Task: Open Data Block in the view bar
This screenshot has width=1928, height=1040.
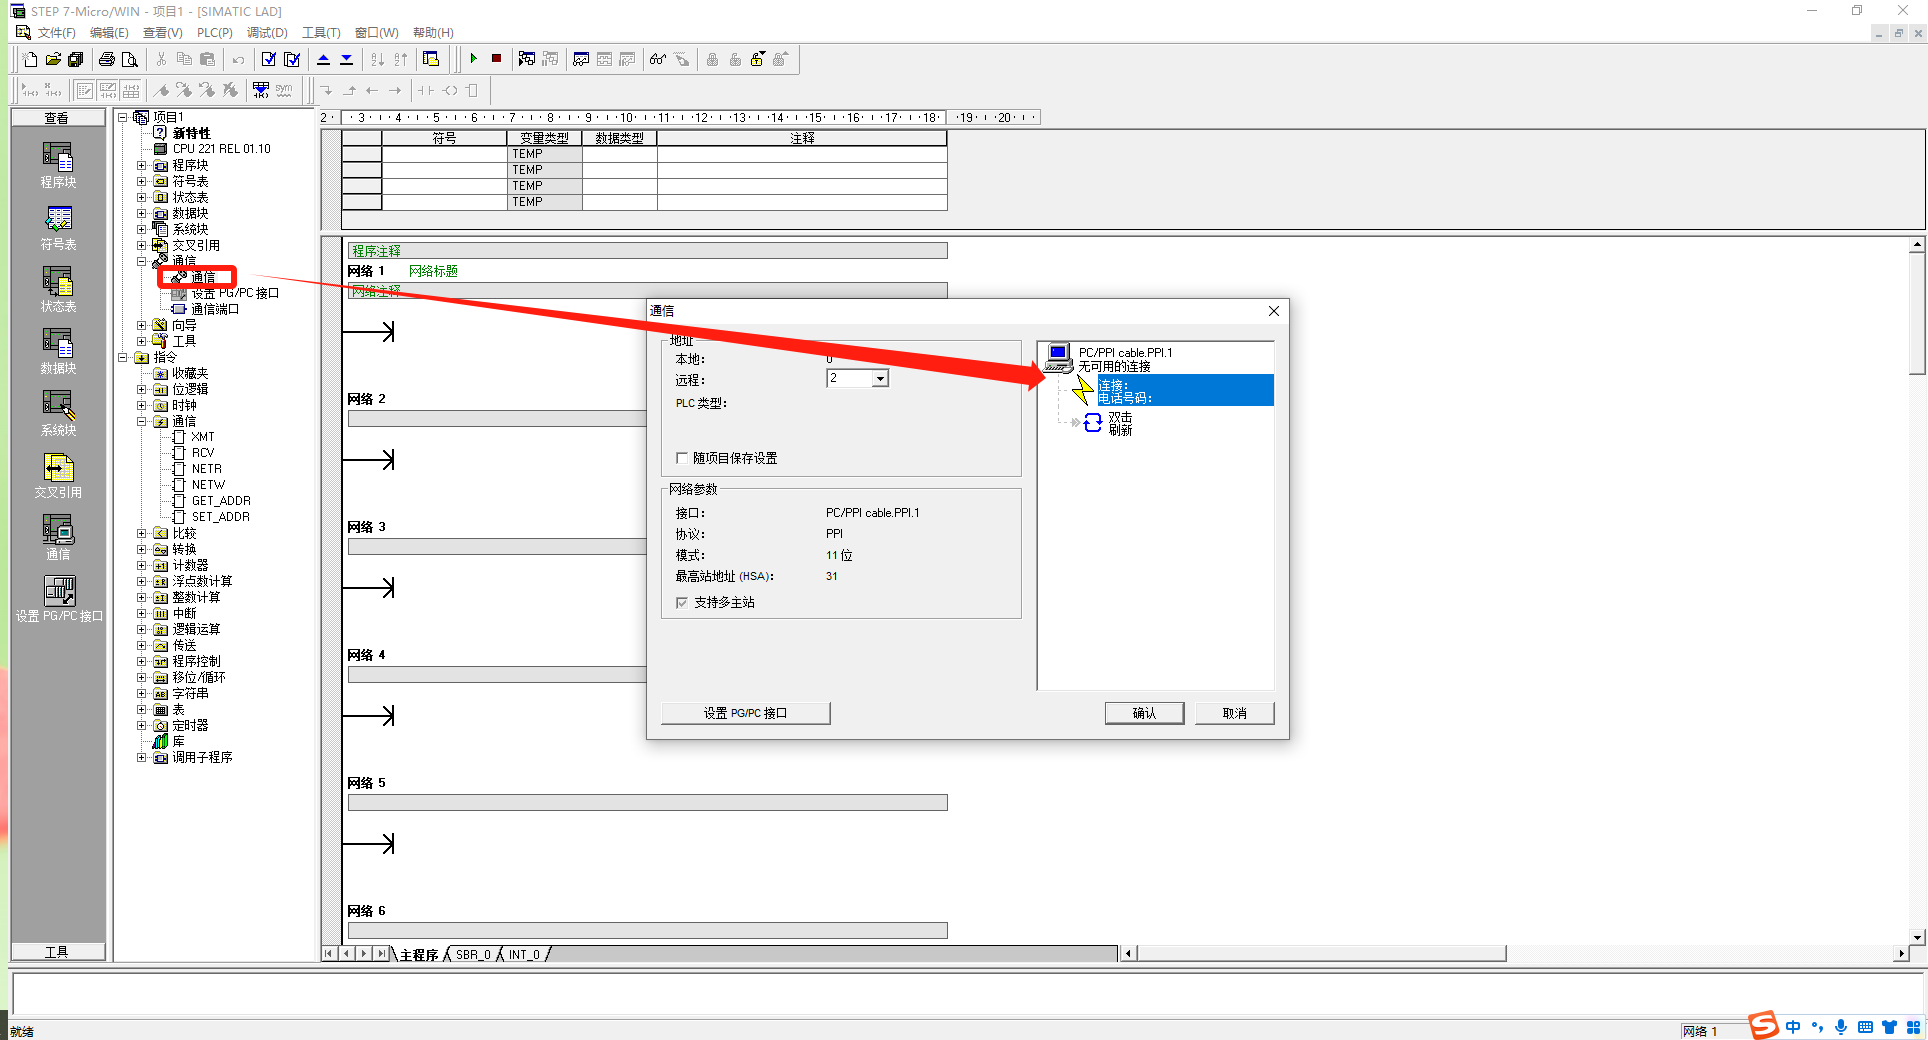Action: point(58,351)
